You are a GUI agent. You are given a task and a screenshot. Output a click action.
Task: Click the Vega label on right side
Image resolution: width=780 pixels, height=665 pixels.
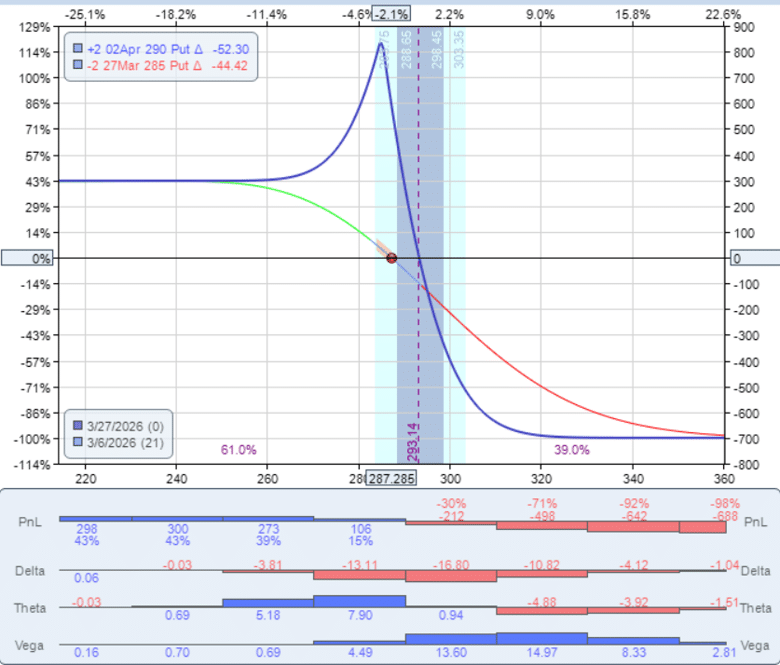pos(755,646)
